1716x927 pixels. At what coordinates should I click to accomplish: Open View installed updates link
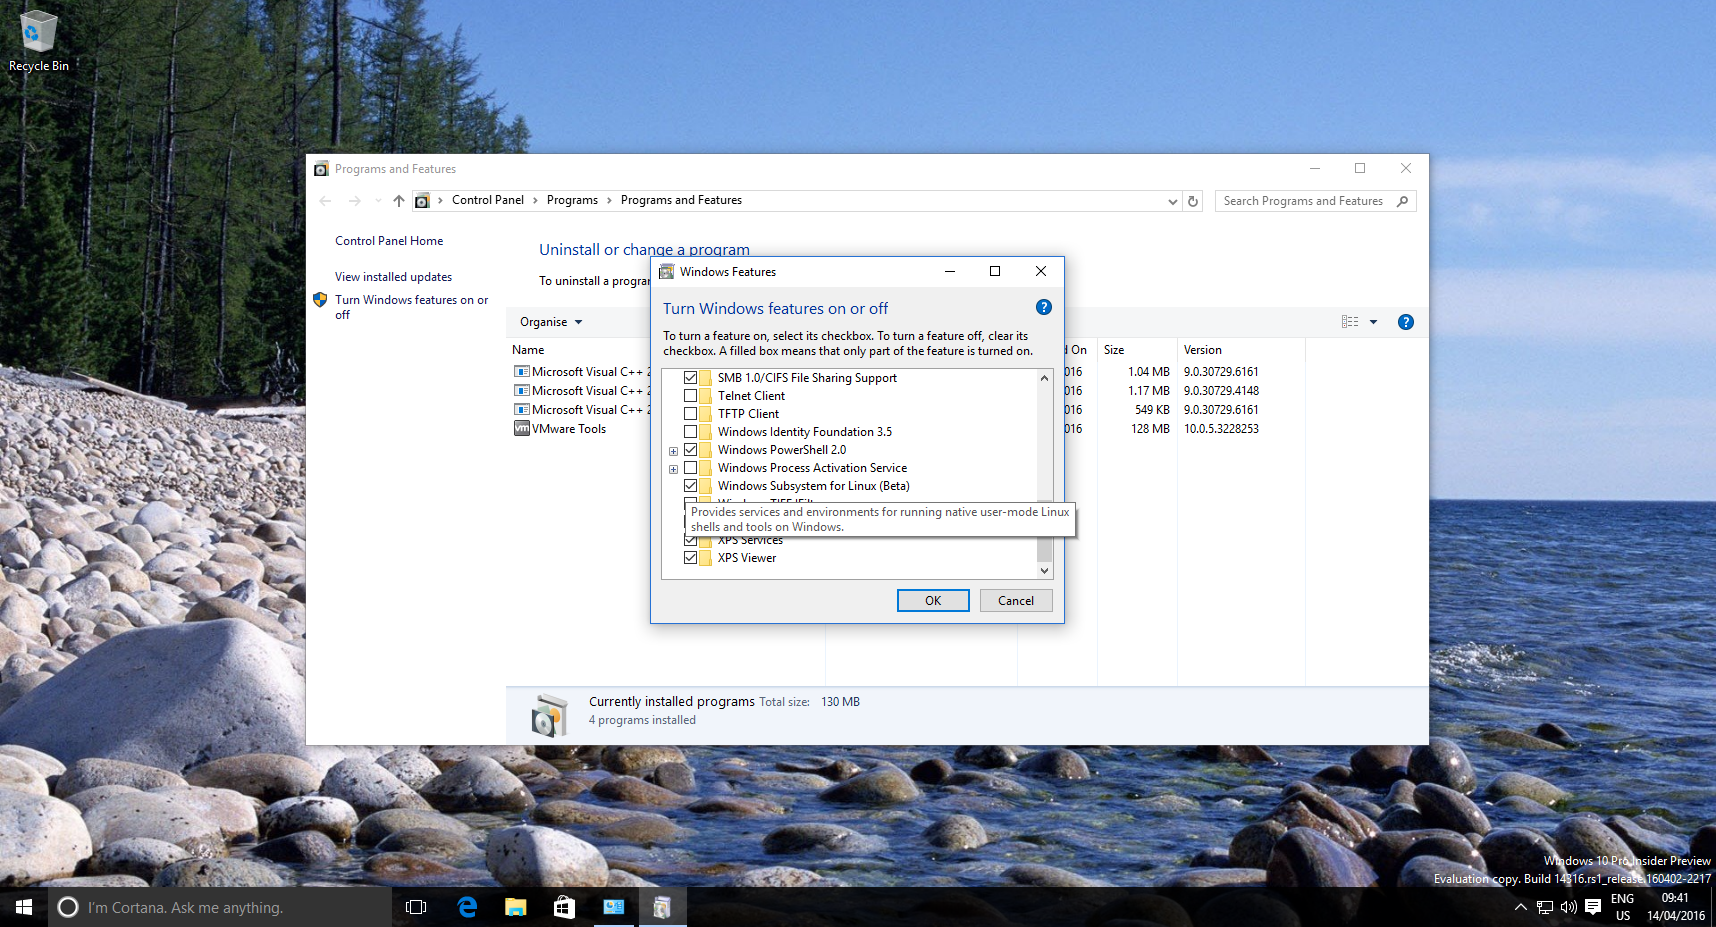coord(393,277)
